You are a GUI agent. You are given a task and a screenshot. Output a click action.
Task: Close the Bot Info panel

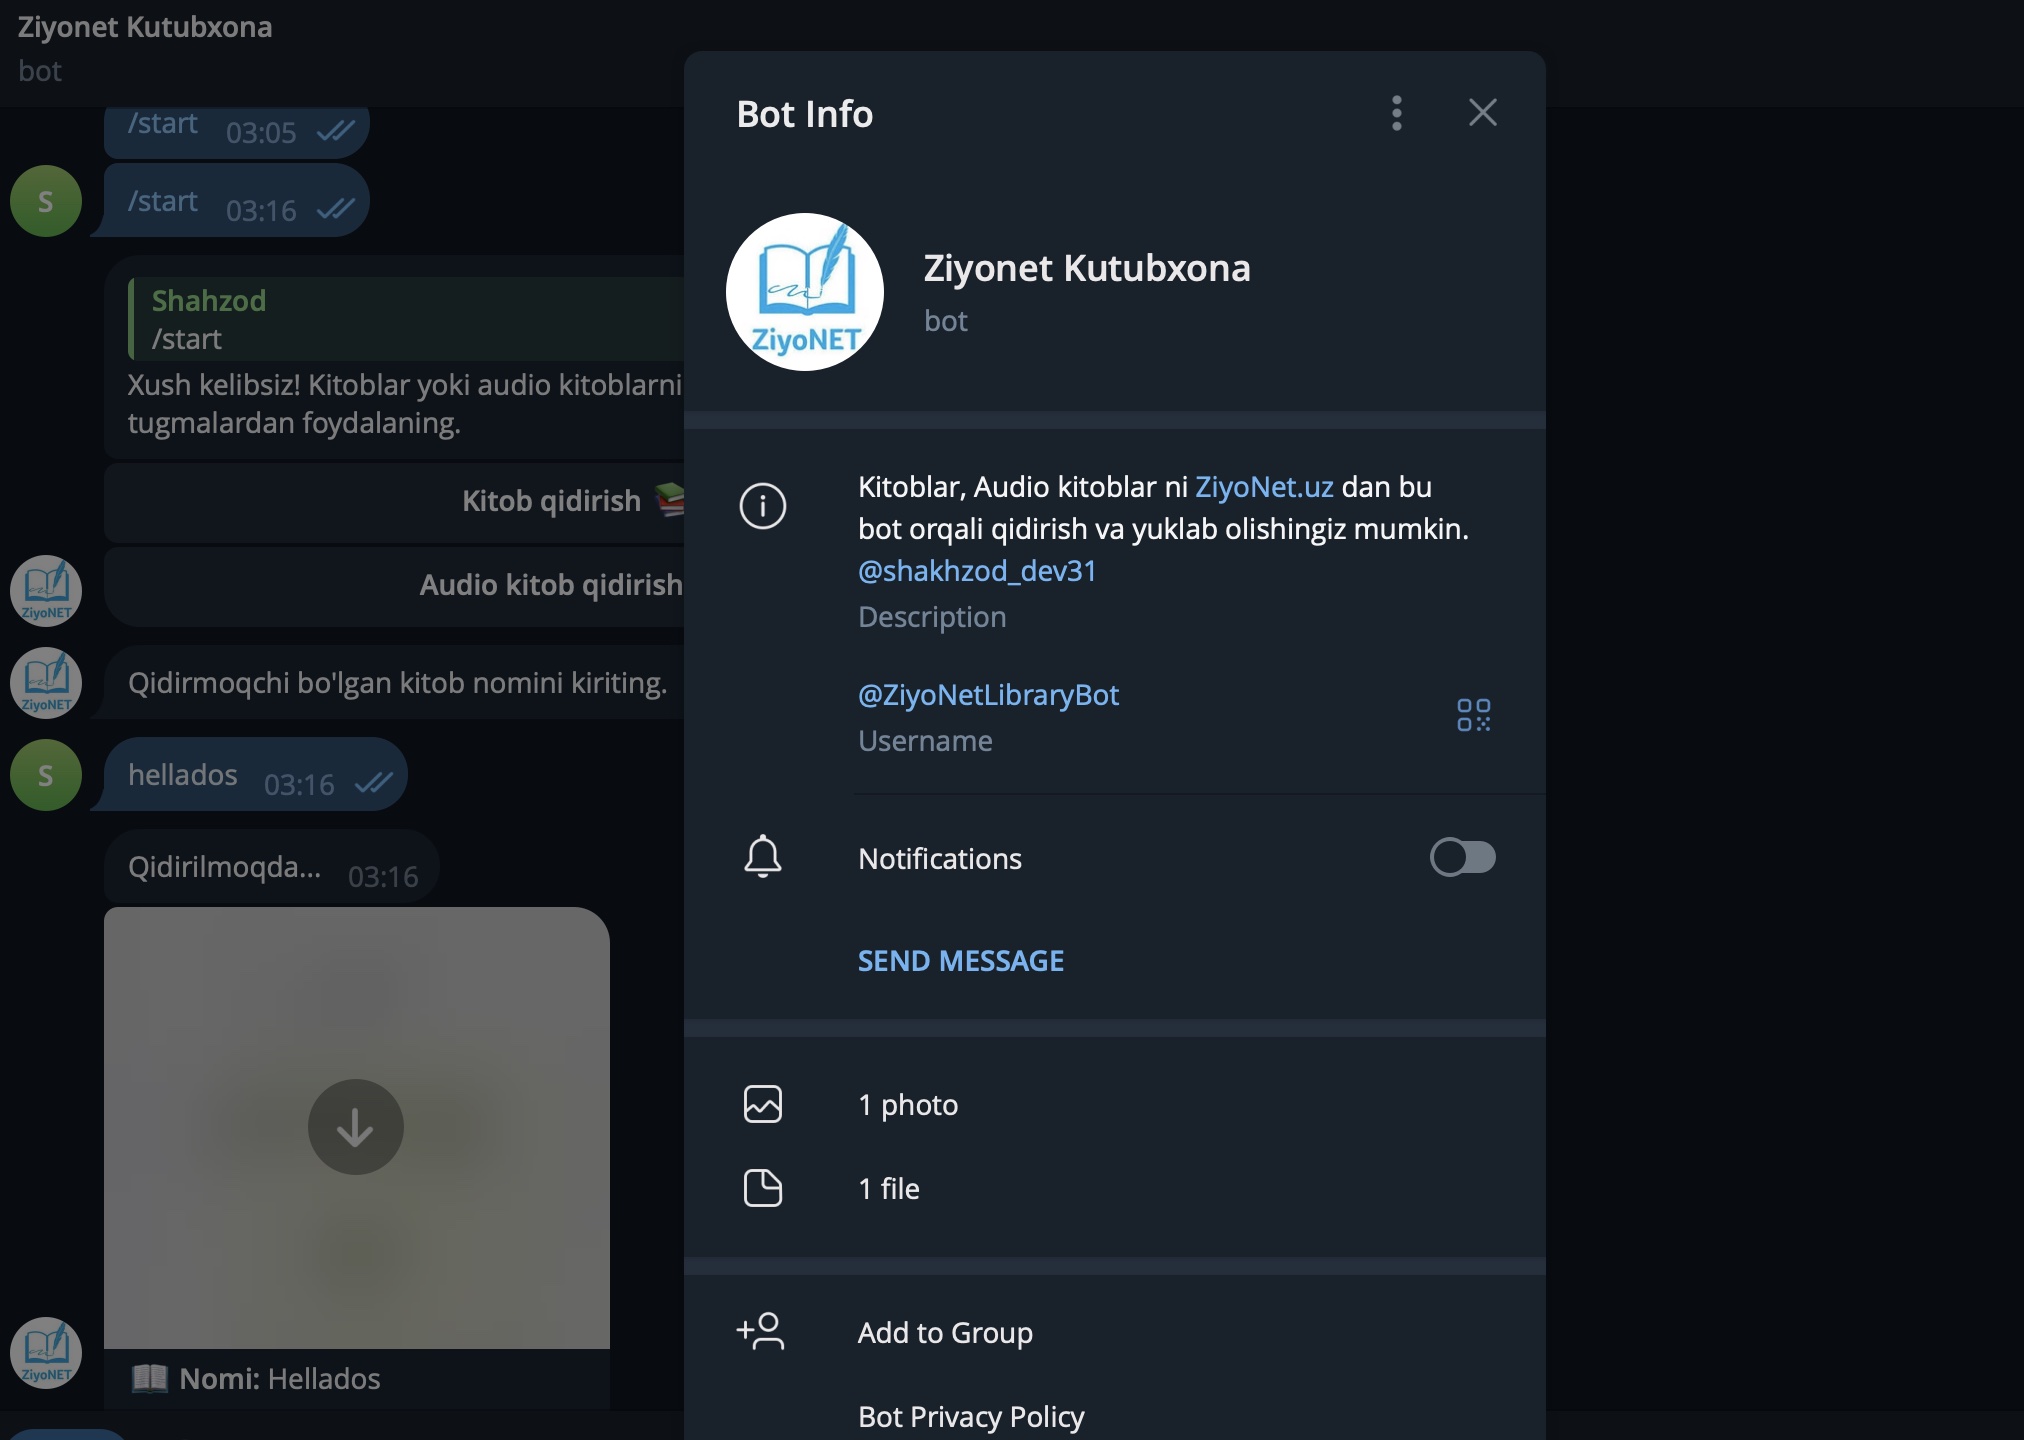click(x=1482, y=113)
